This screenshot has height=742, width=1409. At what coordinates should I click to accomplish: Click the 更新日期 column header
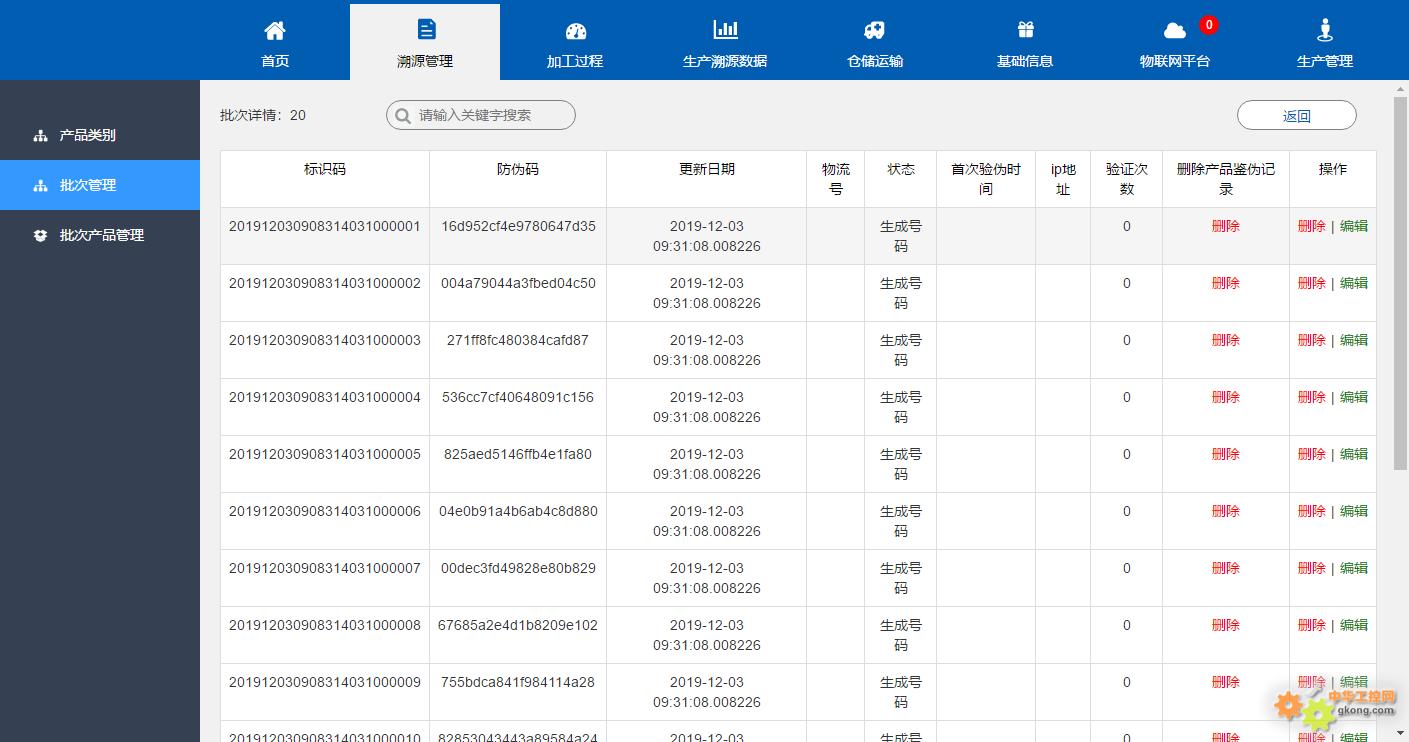point(707,169)
